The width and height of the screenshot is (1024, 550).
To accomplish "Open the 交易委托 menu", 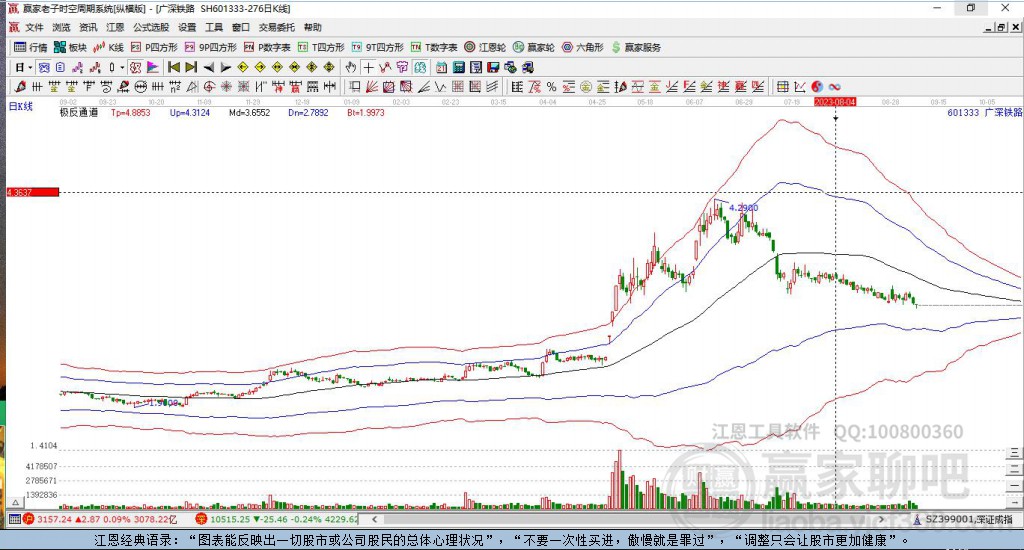I will click(276, 27).
